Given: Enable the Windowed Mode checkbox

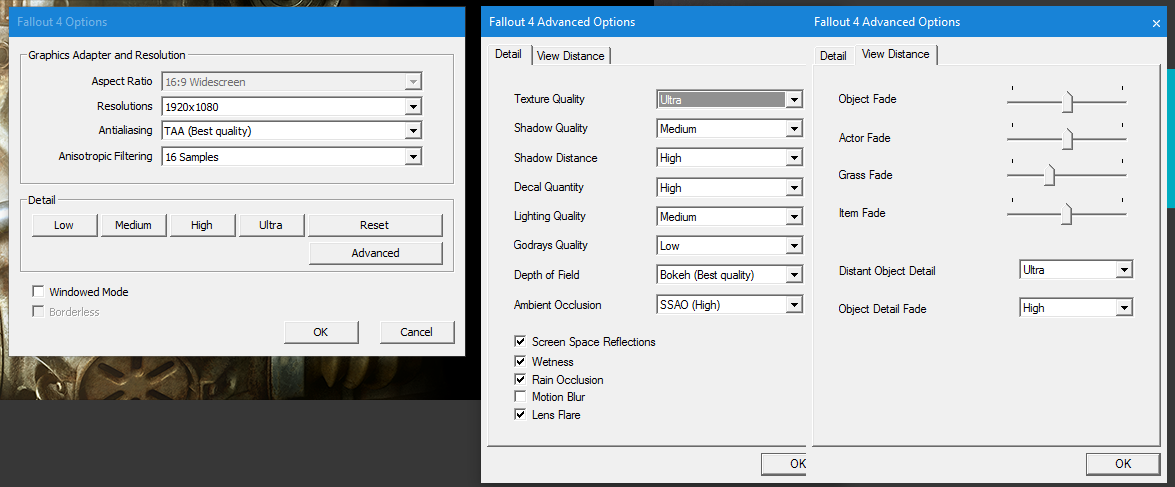Looking at the screenshot, I should [x=37, y=291].
